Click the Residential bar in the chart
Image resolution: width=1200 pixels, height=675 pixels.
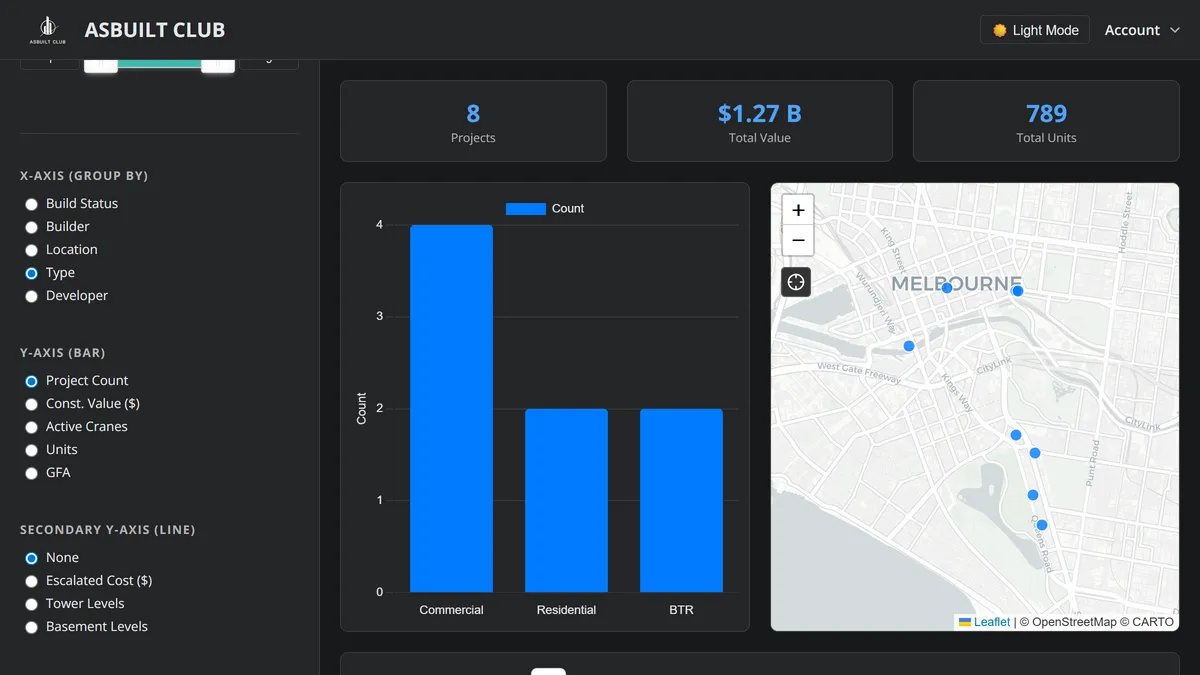pos(566,500)
